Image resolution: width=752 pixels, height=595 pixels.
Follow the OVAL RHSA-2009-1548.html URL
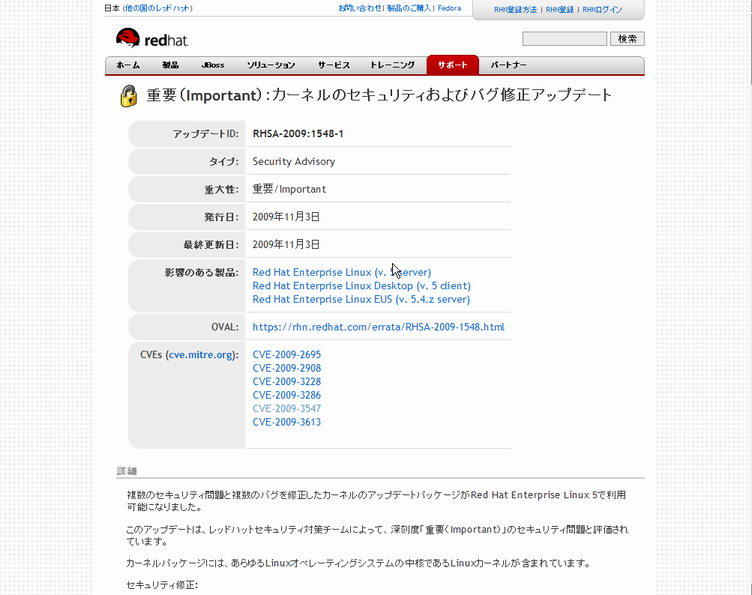[x=378, y=327]
